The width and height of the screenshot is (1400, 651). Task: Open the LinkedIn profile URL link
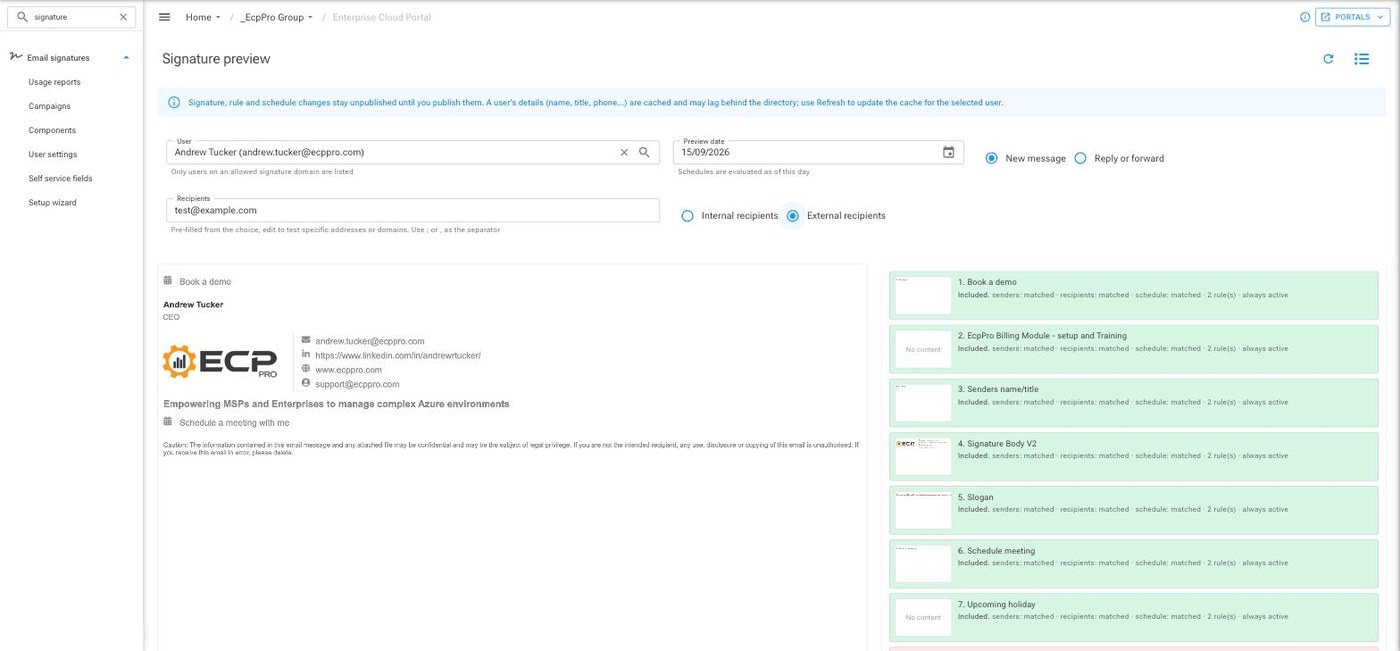[398, 355]
